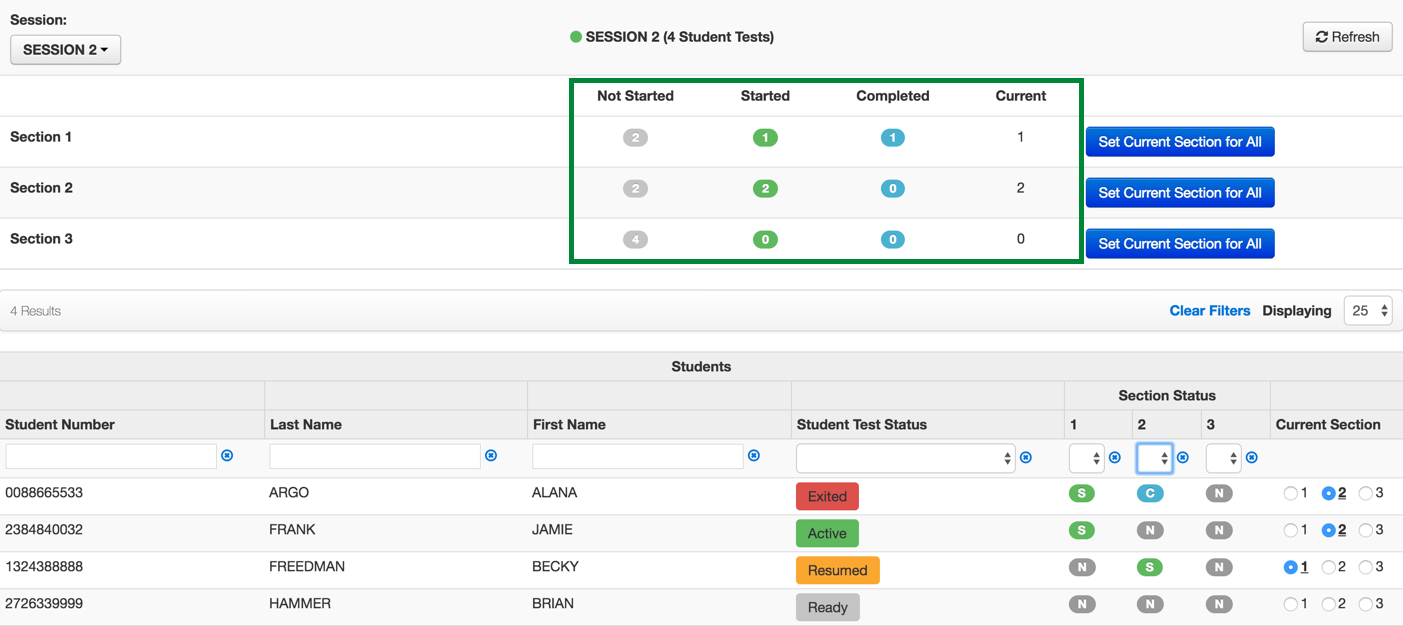
Task: Click the Student Number filter input field
Action: click(111, 457)
